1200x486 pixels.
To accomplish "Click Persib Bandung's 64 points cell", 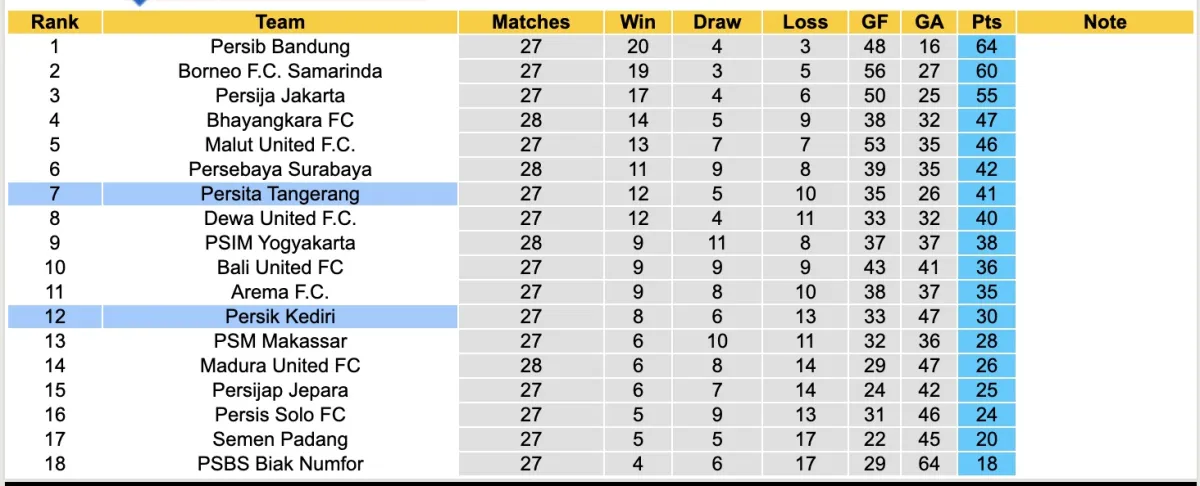I will (x=986, y=46).
